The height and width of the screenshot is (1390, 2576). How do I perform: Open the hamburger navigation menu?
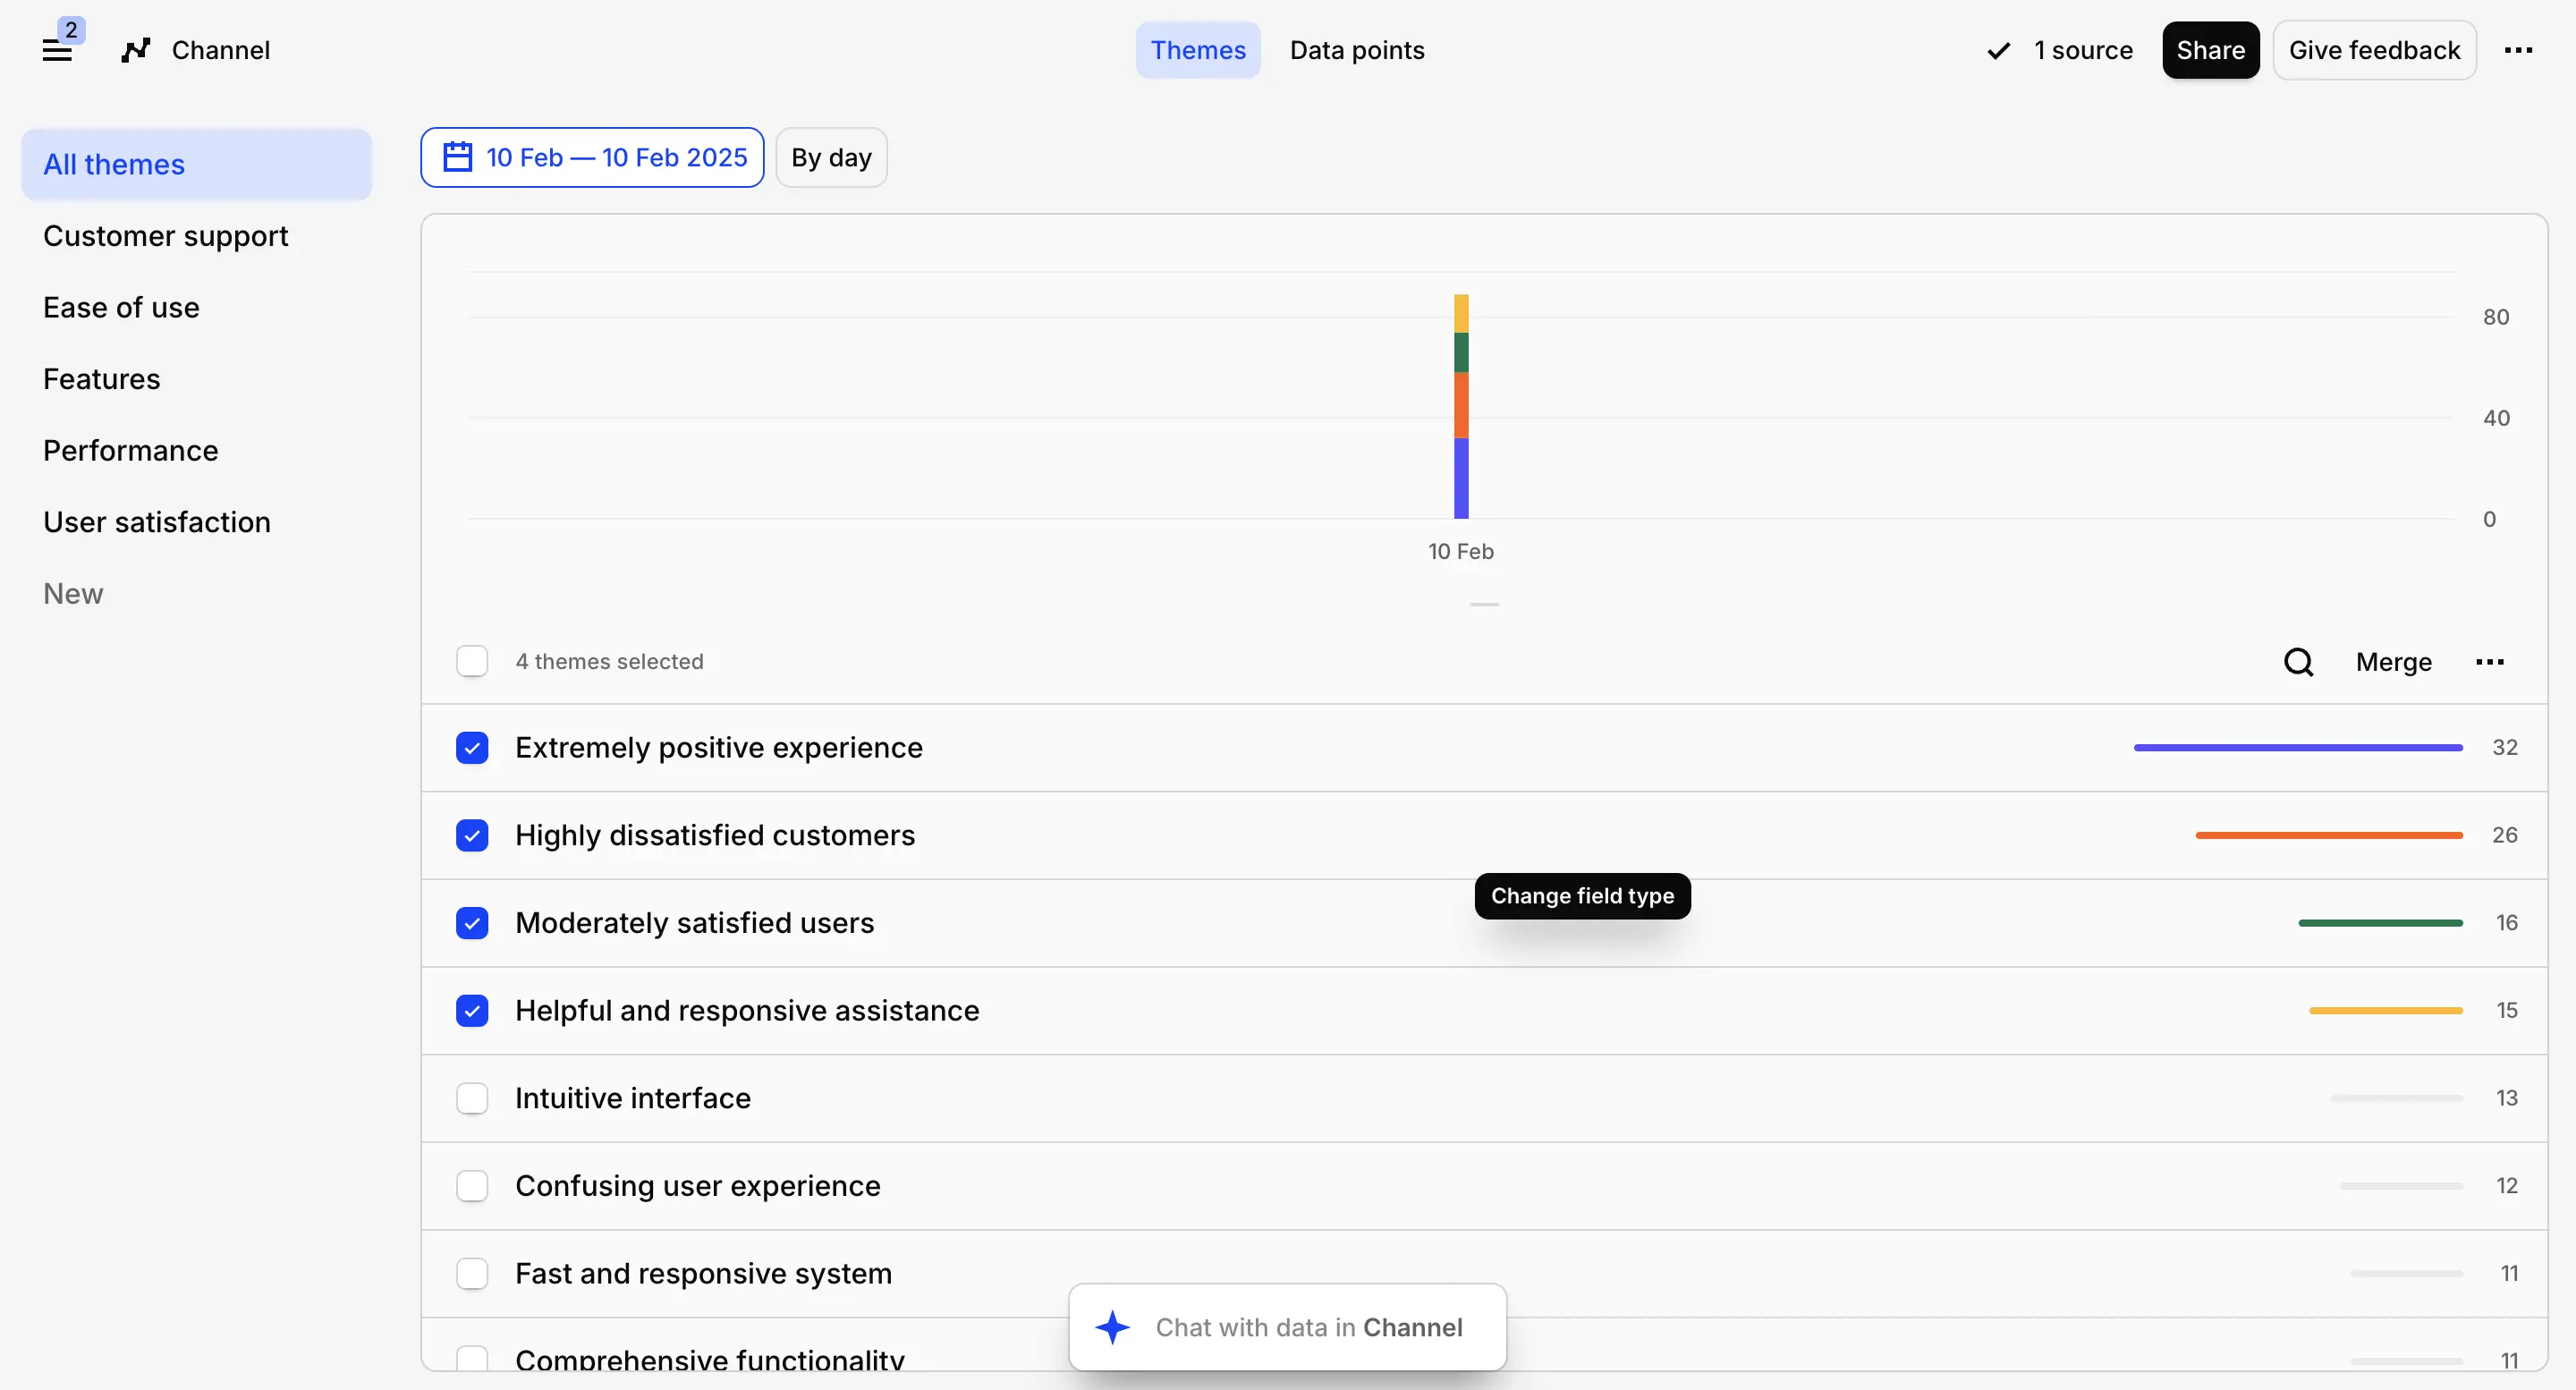click(x=58, y=49)
